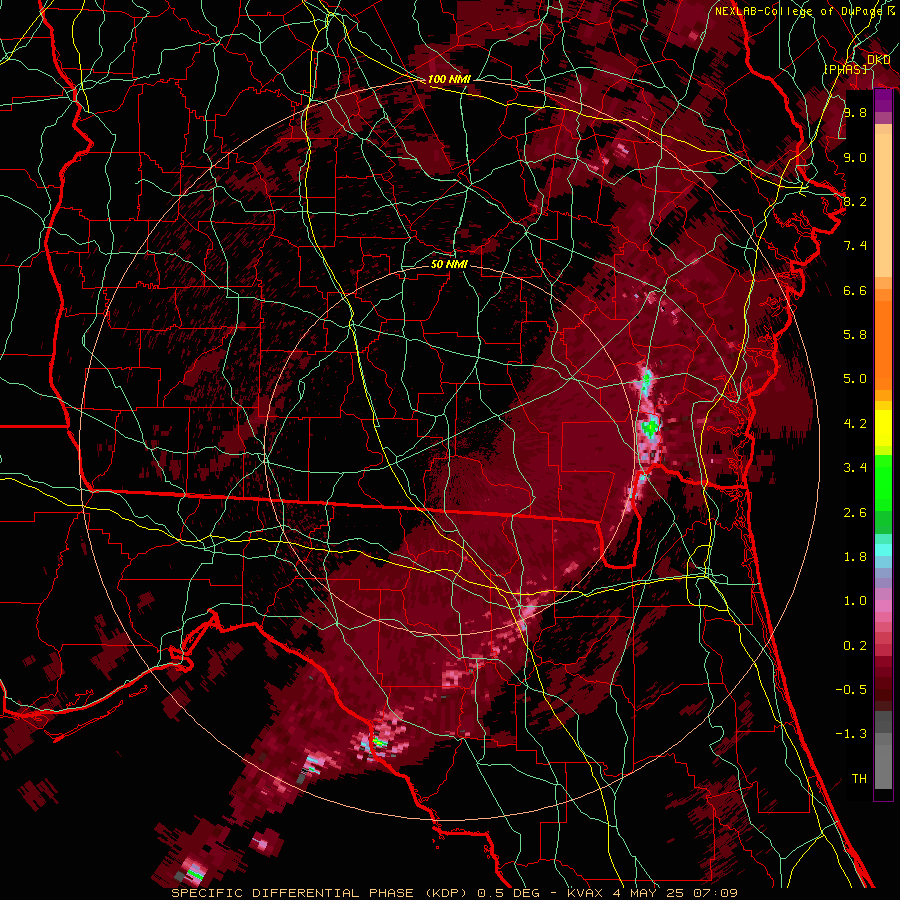Select the pink segment of the color bar
900x900 pixels.
(x=883, y=605)
